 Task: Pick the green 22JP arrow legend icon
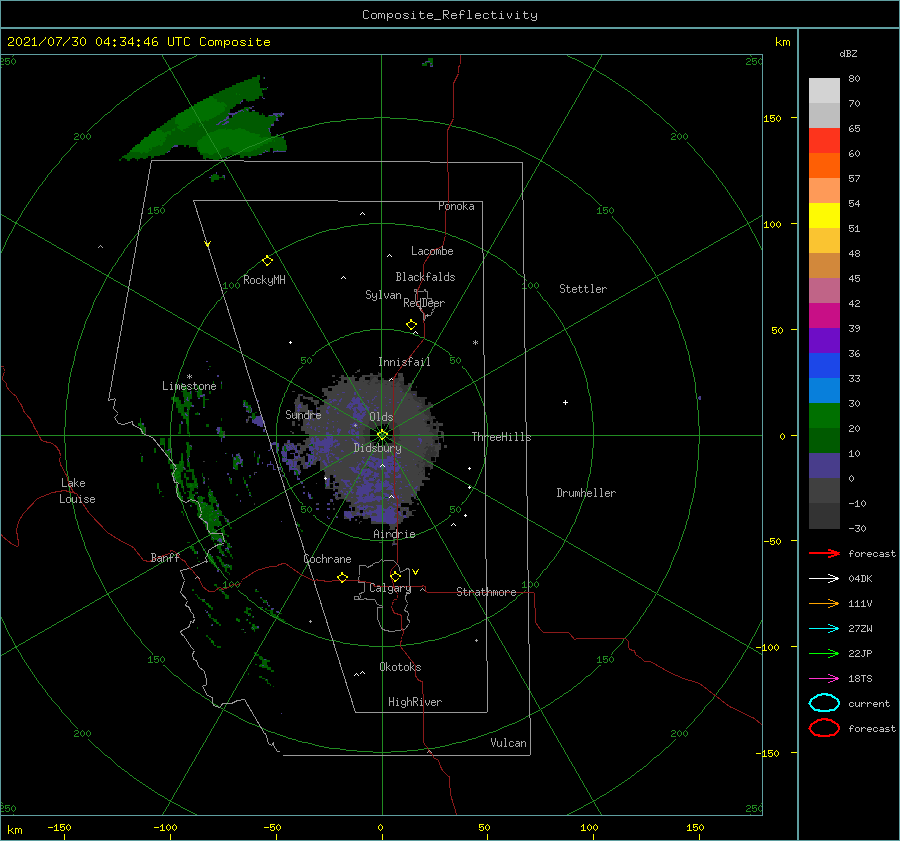tap(824, 653)
